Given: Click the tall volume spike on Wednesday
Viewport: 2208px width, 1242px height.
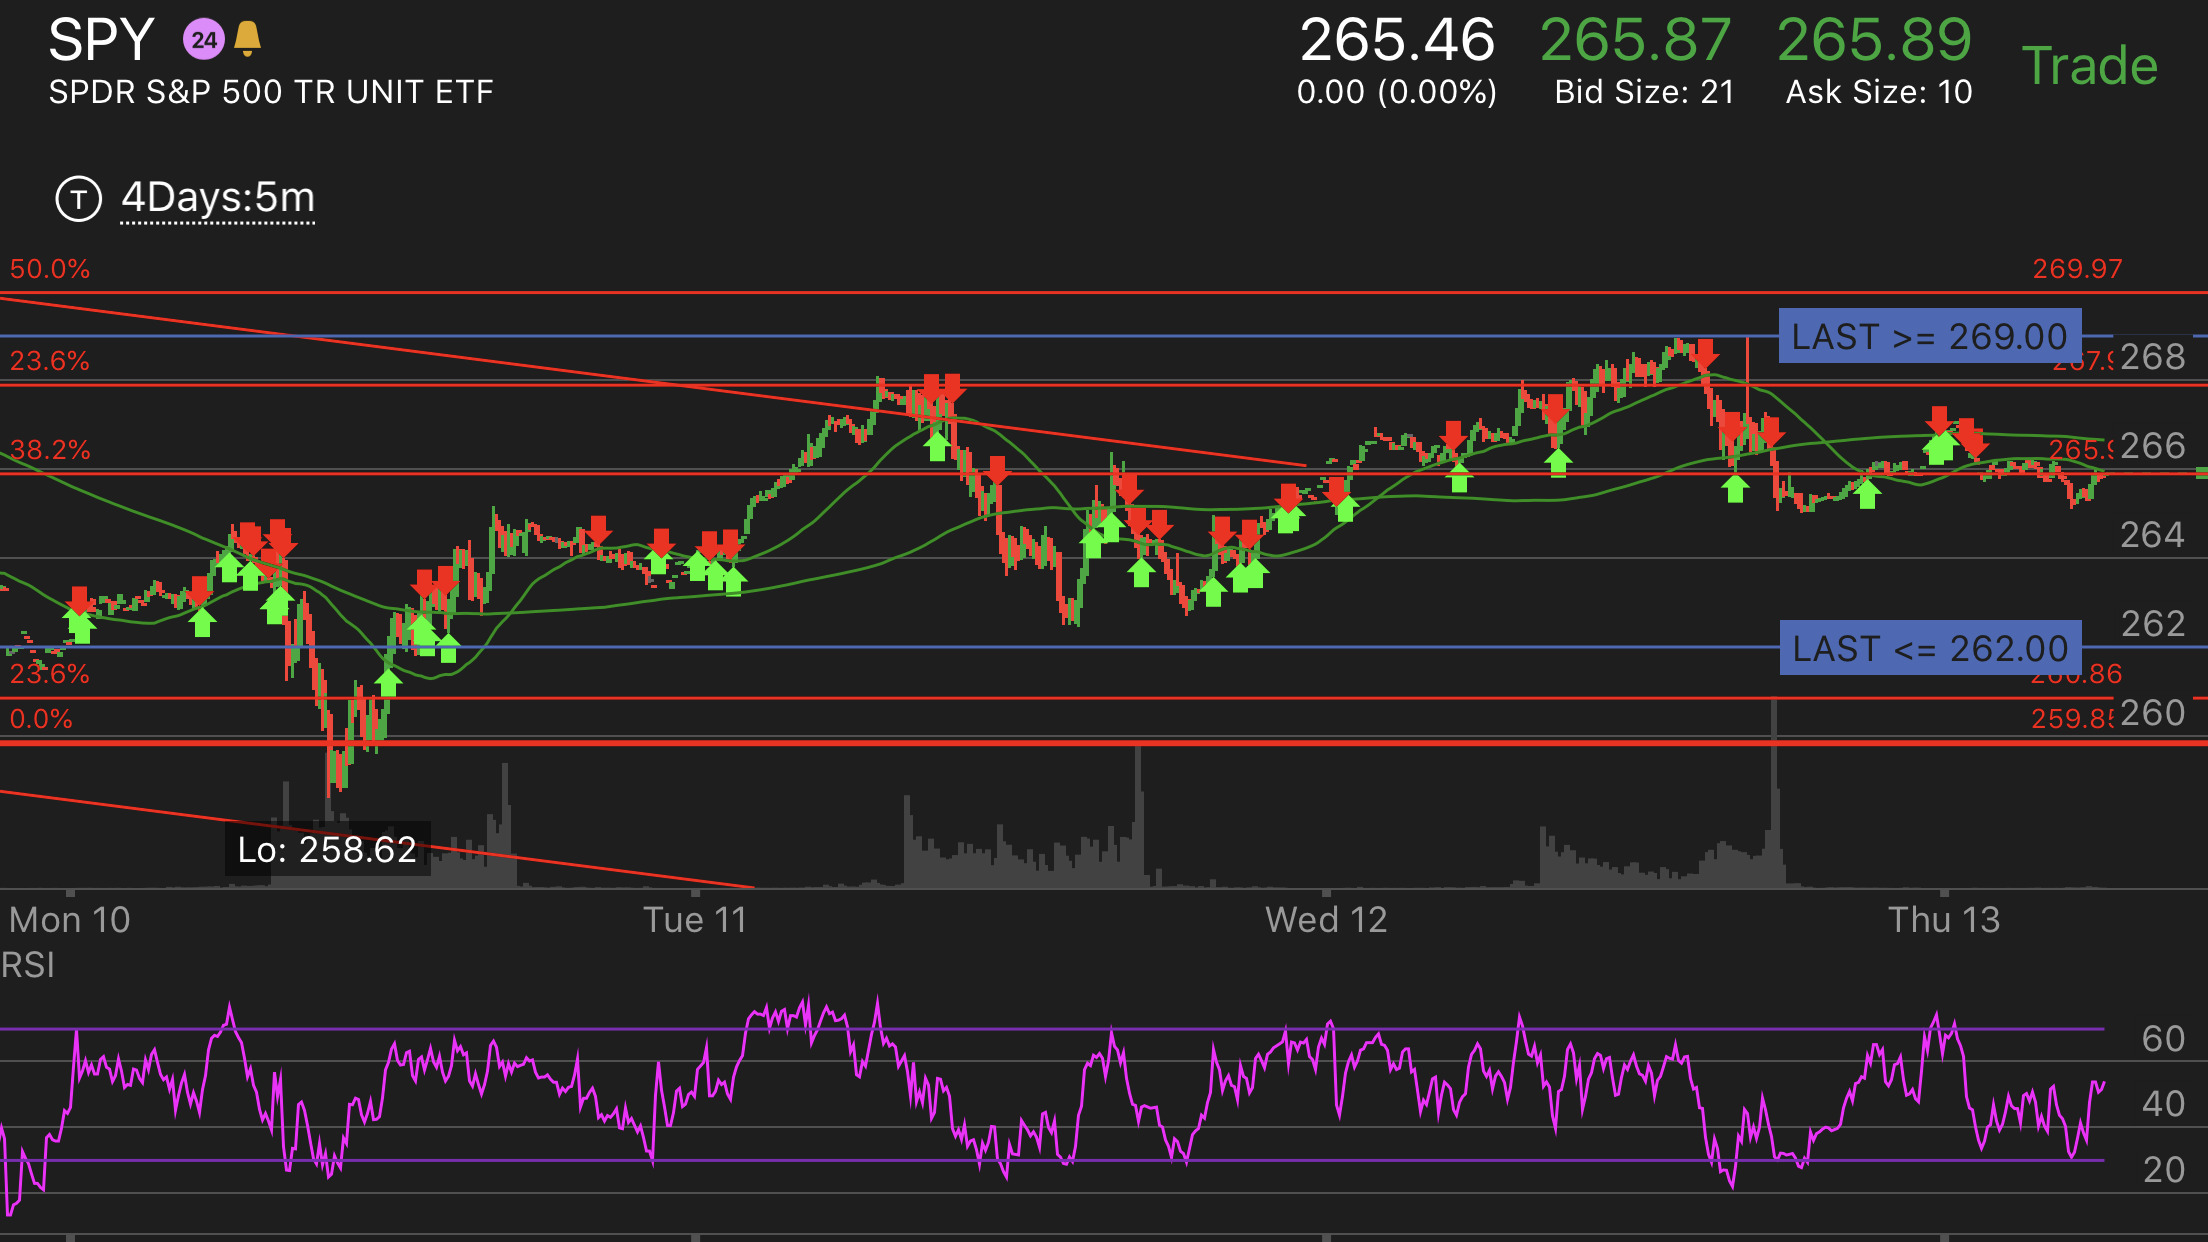Looking at the screenshot, I should (x=1774, y=790).
